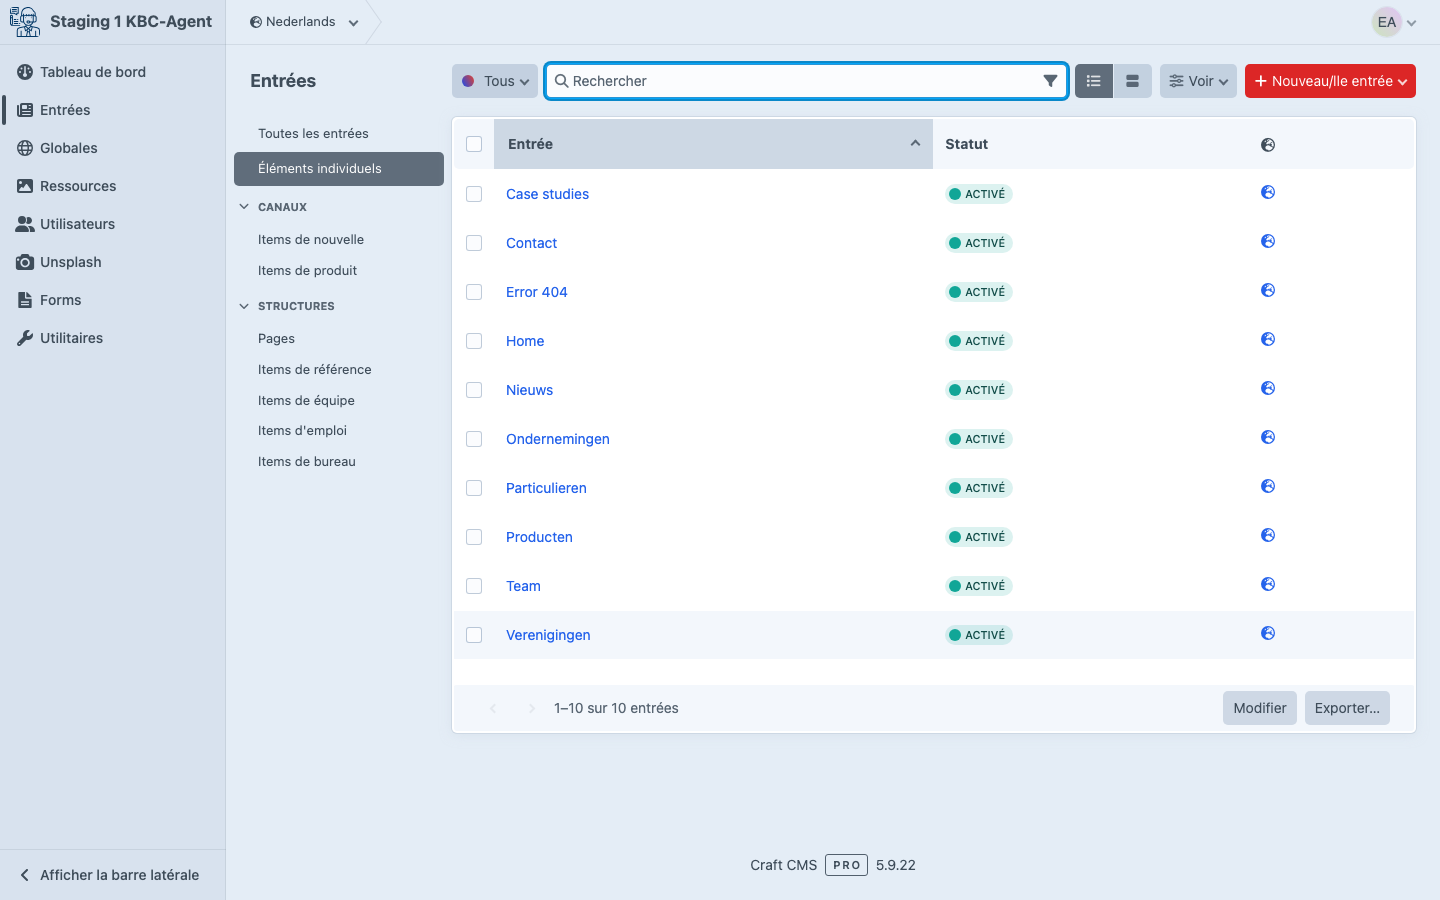Open the Nieuws entry
This screenshot has height=900, width=1440.
[529, 390]
